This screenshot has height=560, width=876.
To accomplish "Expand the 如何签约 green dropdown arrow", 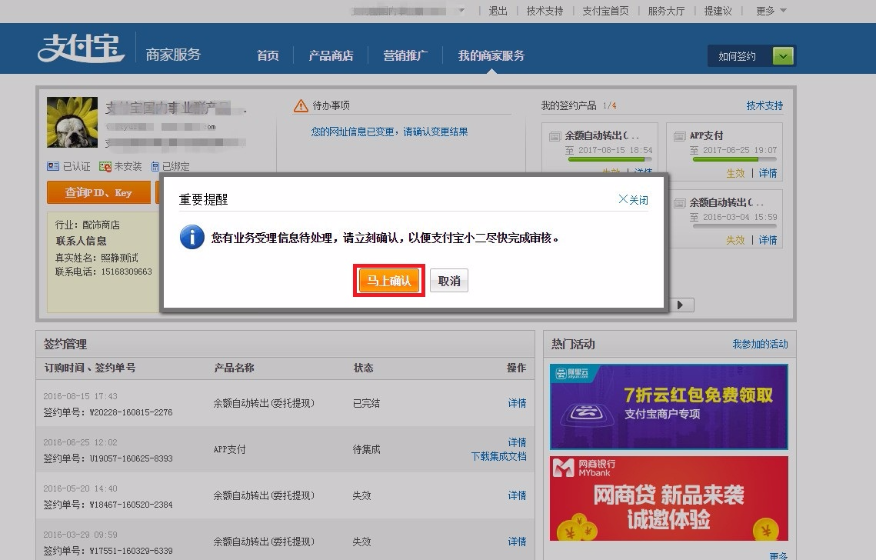I will tap(783, 56).
